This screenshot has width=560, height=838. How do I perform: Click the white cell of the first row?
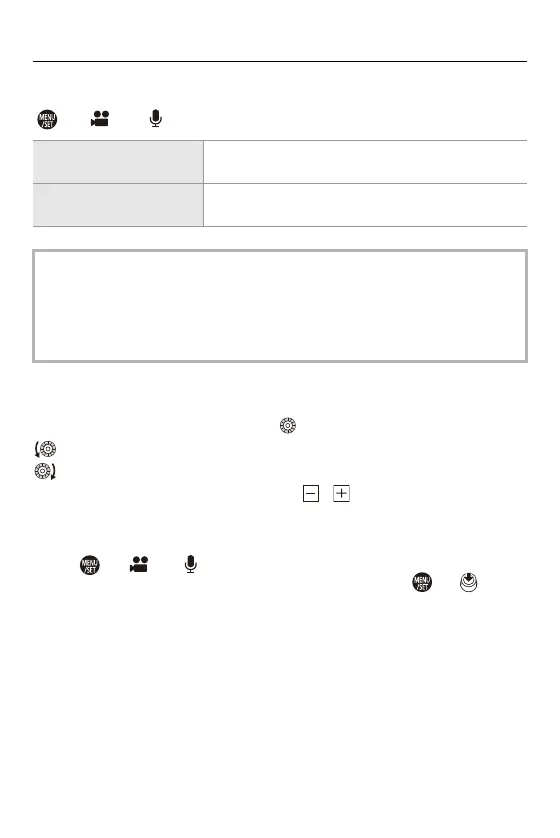click(365, 162)
